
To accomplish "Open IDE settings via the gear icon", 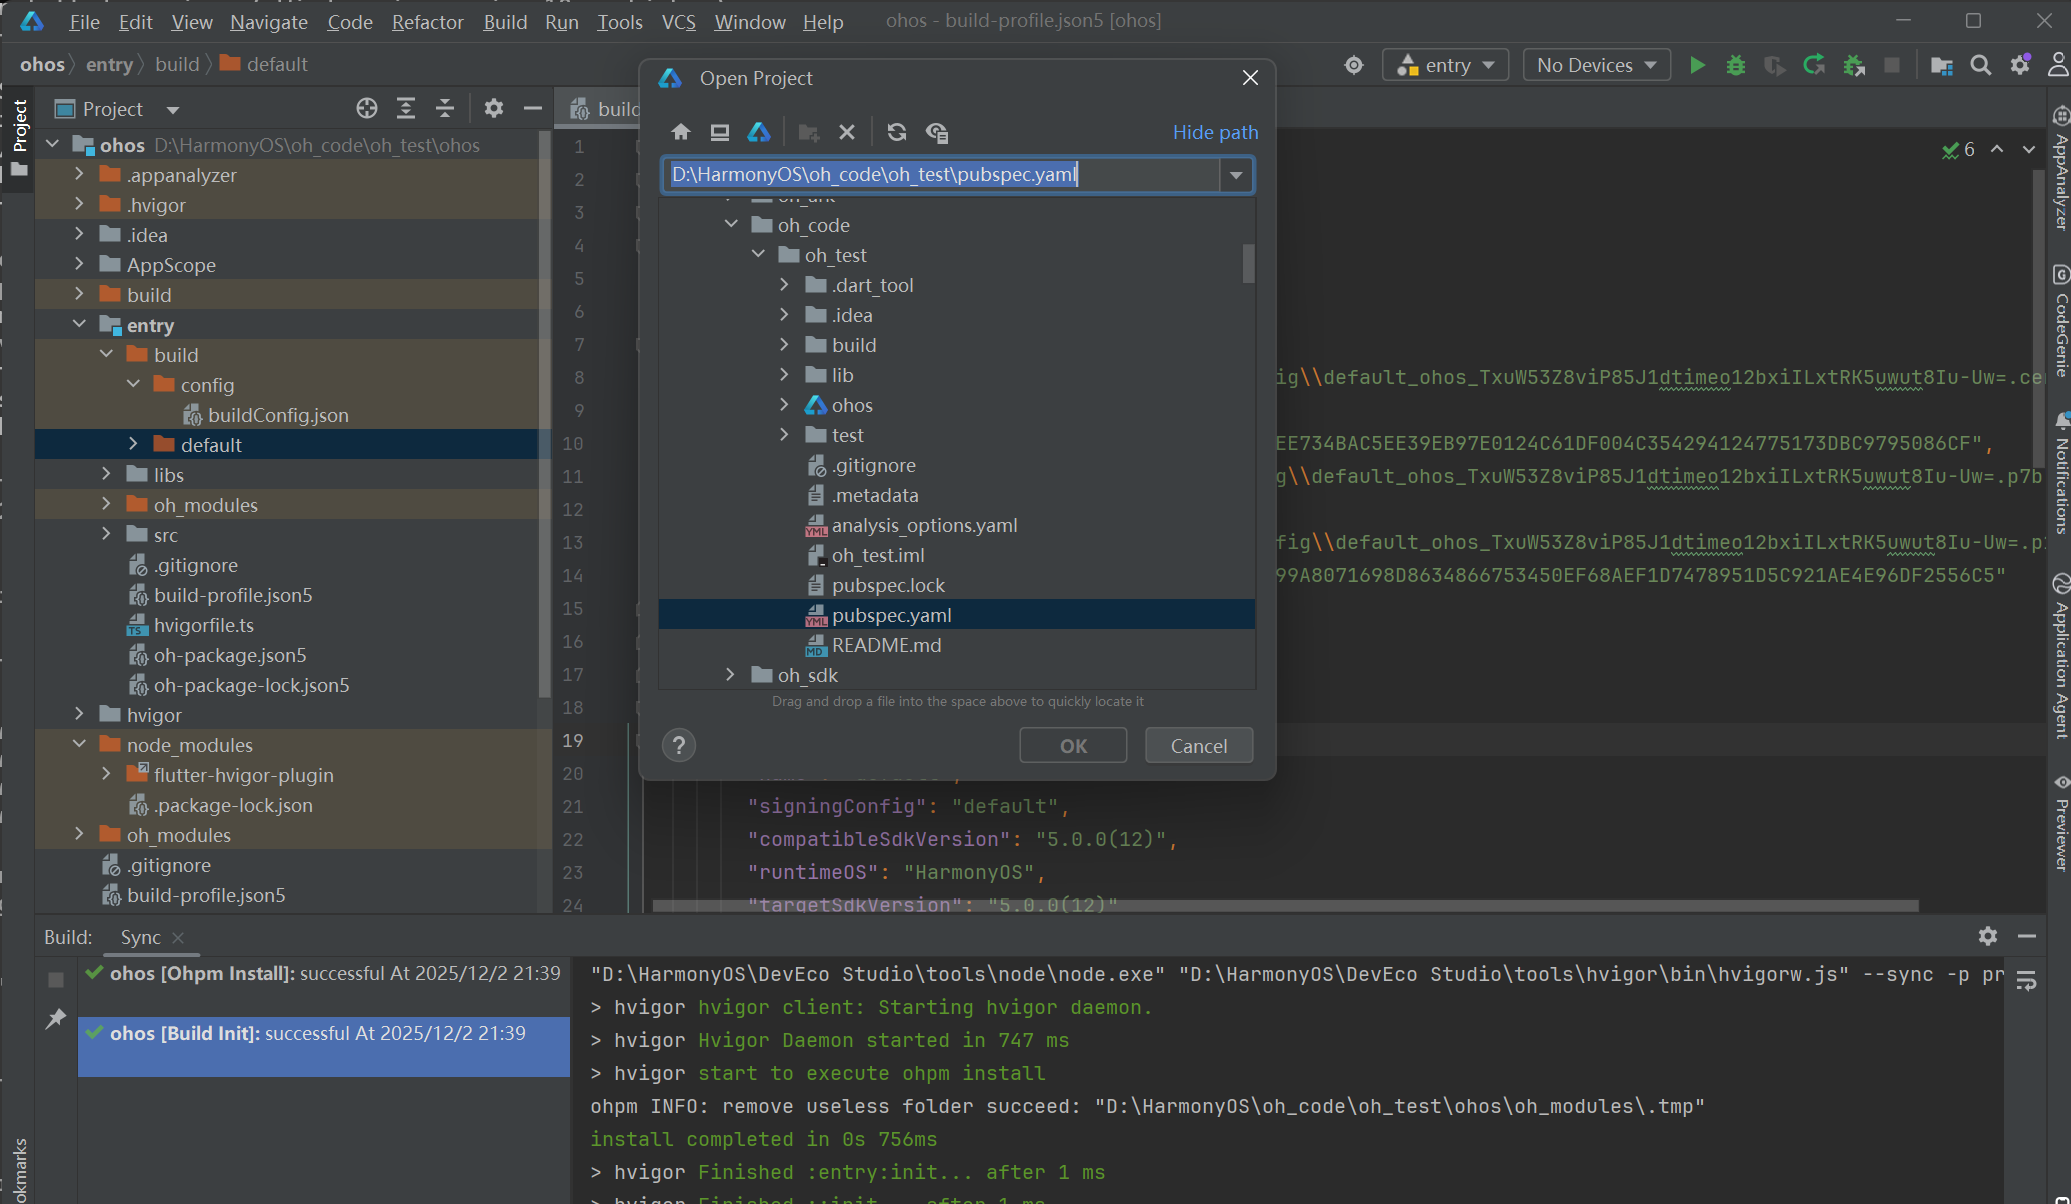I will (x=2020, y=64).
